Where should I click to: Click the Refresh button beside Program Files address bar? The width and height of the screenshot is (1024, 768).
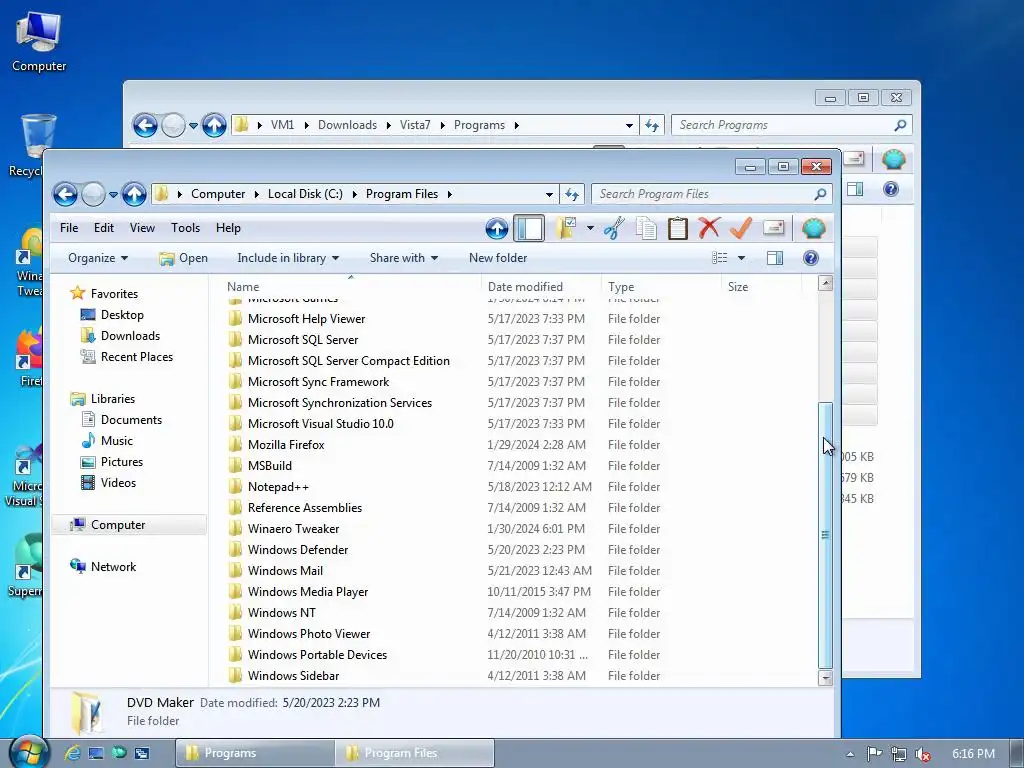[572, 194]
